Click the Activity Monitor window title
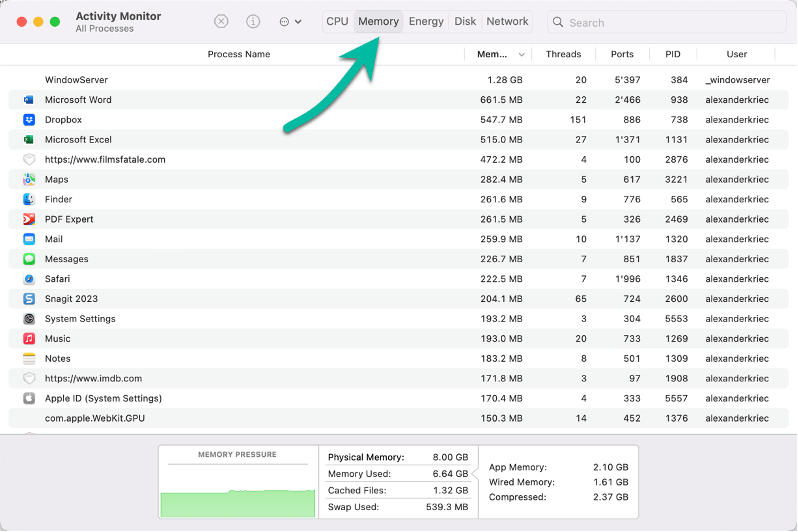The image size is (798, 532). tap(118, 16)
